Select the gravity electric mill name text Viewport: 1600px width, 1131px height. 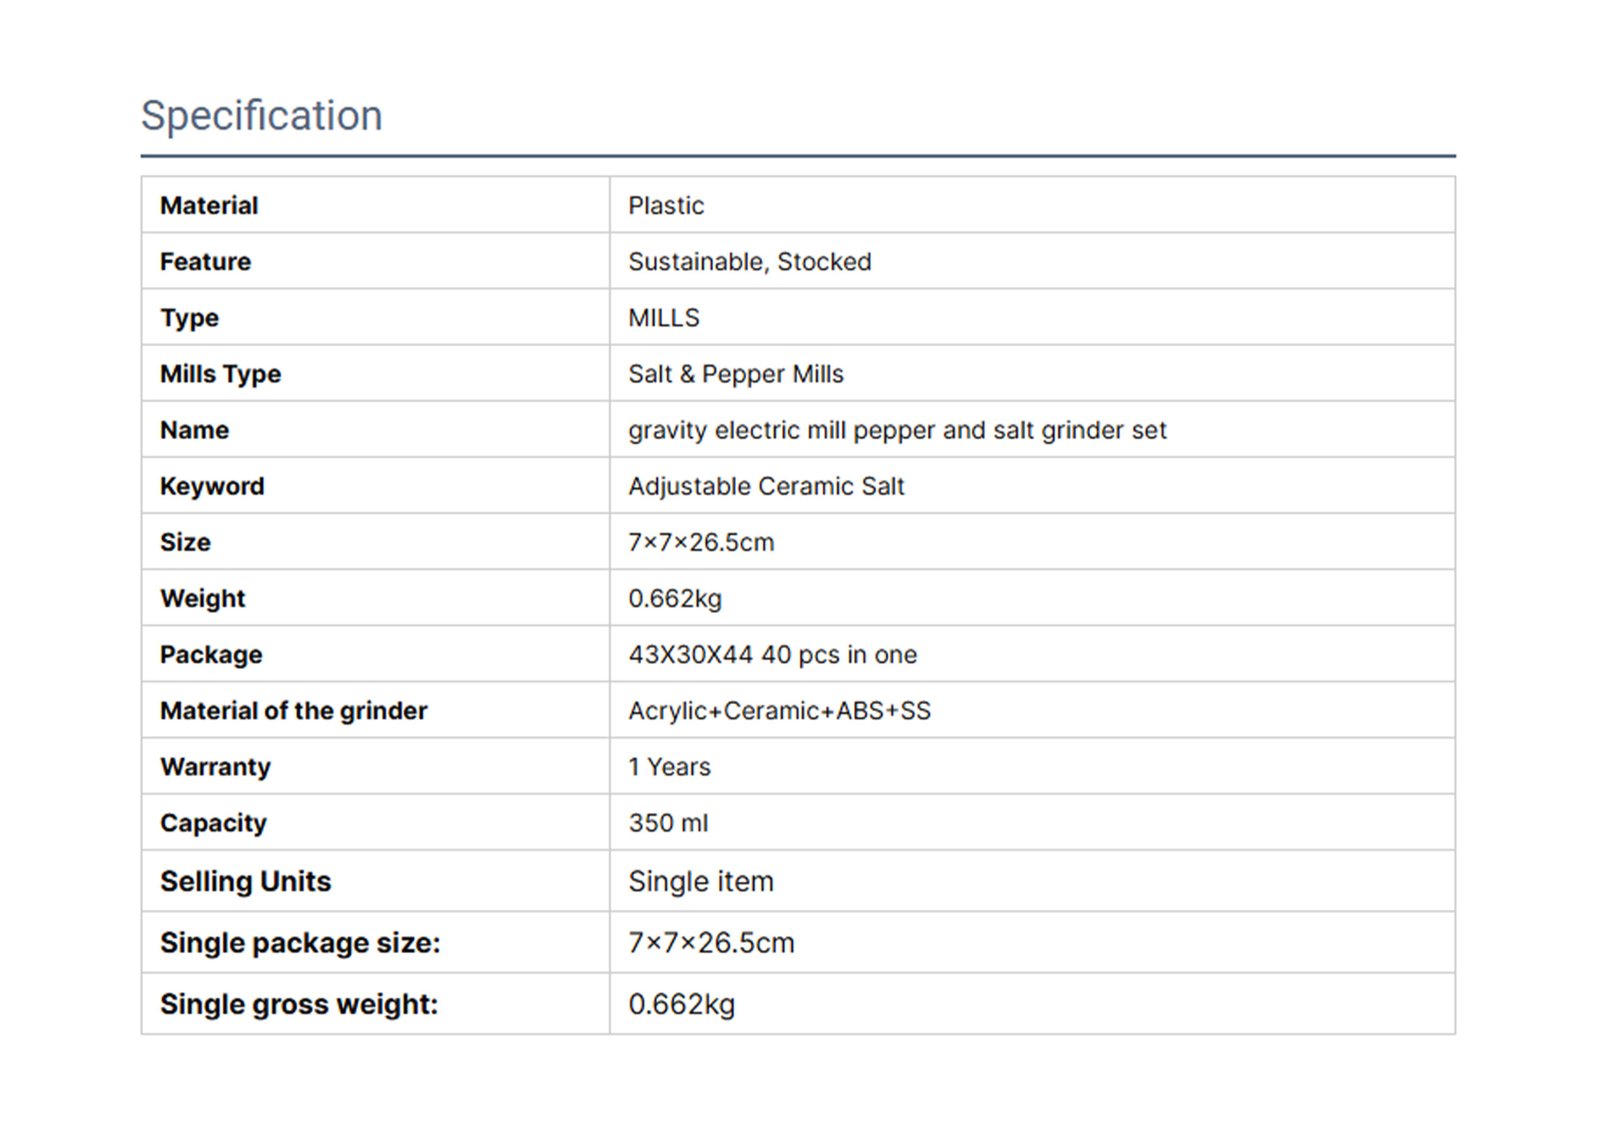[x=897, y=430]
